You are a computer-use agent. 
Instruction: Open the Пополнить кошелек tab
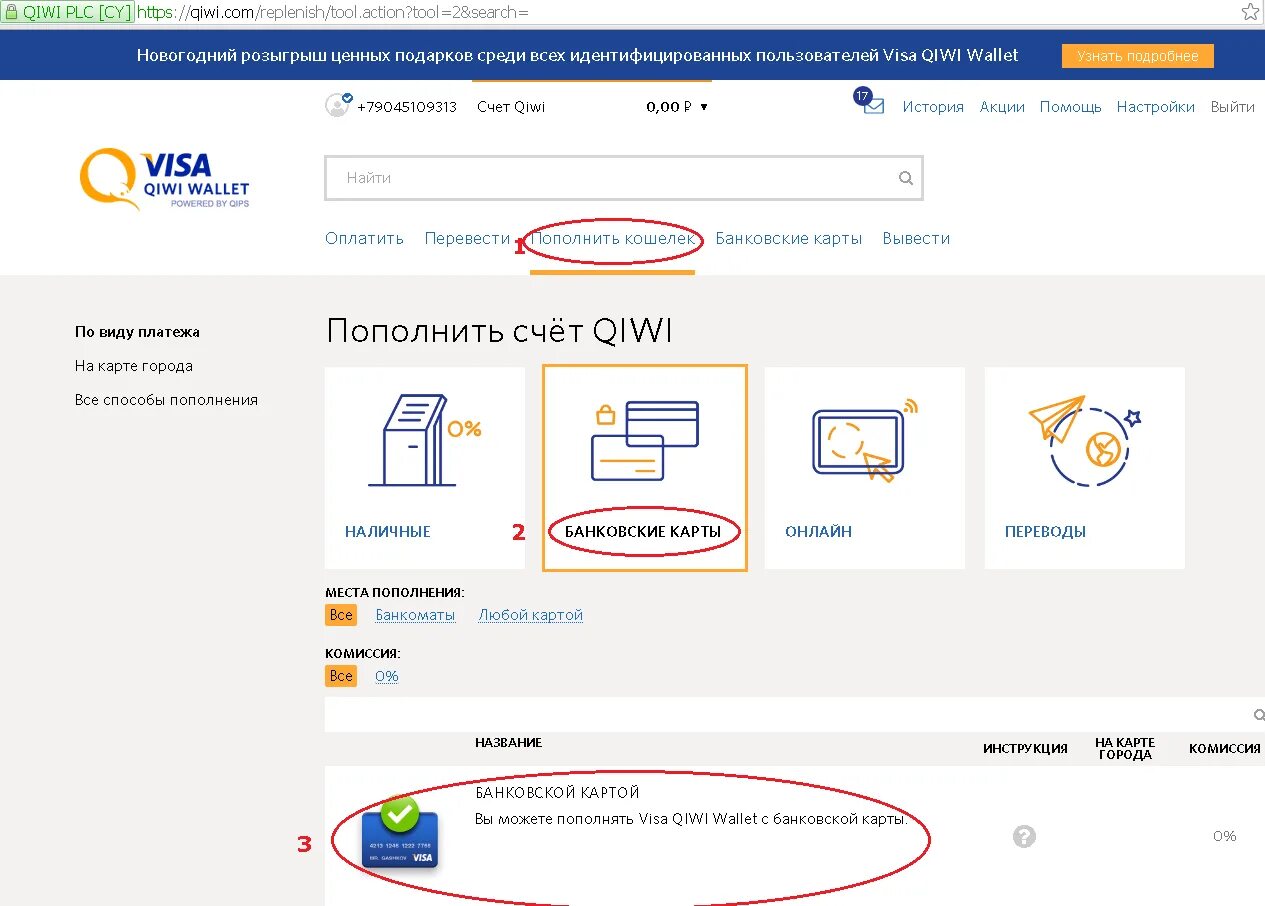(x=612, y=238)
